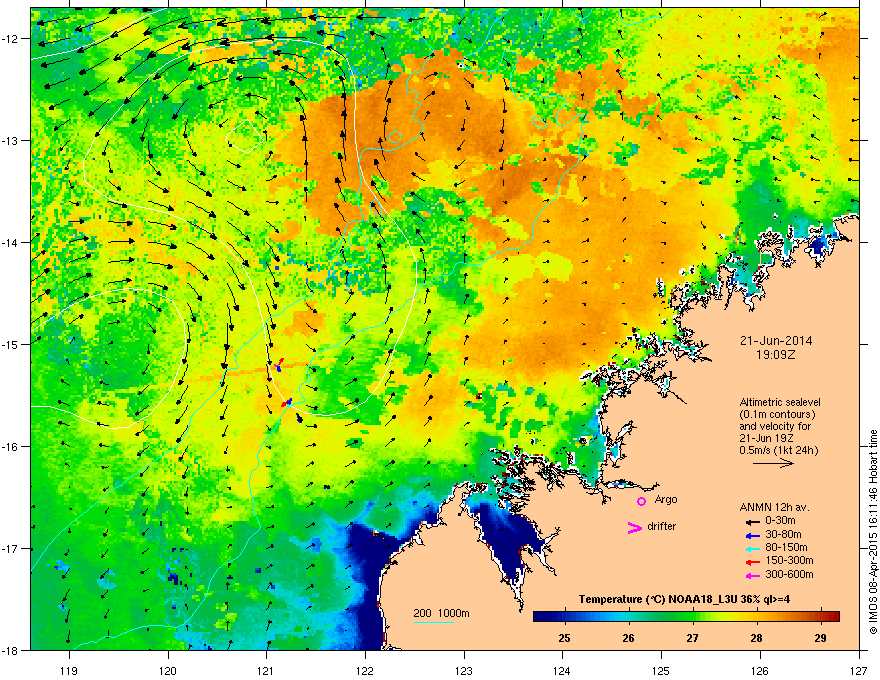Viewport: 880px width, 680px height.
Task: Click the time text 19:09Z
Action: (x=776, y=355)
